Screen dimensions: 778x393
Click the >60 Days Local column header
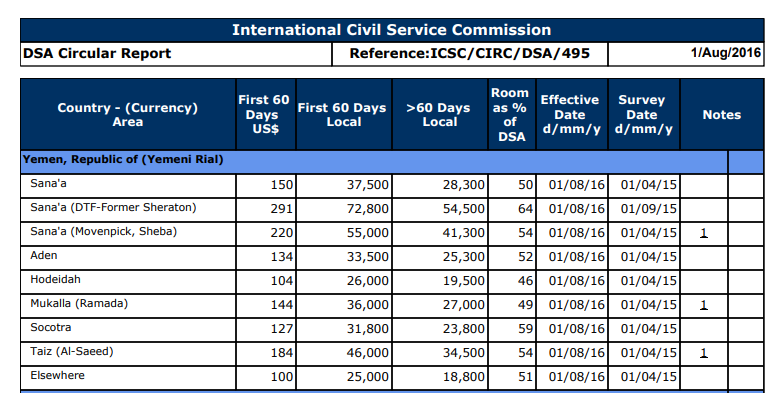click(x=440, y=114)
